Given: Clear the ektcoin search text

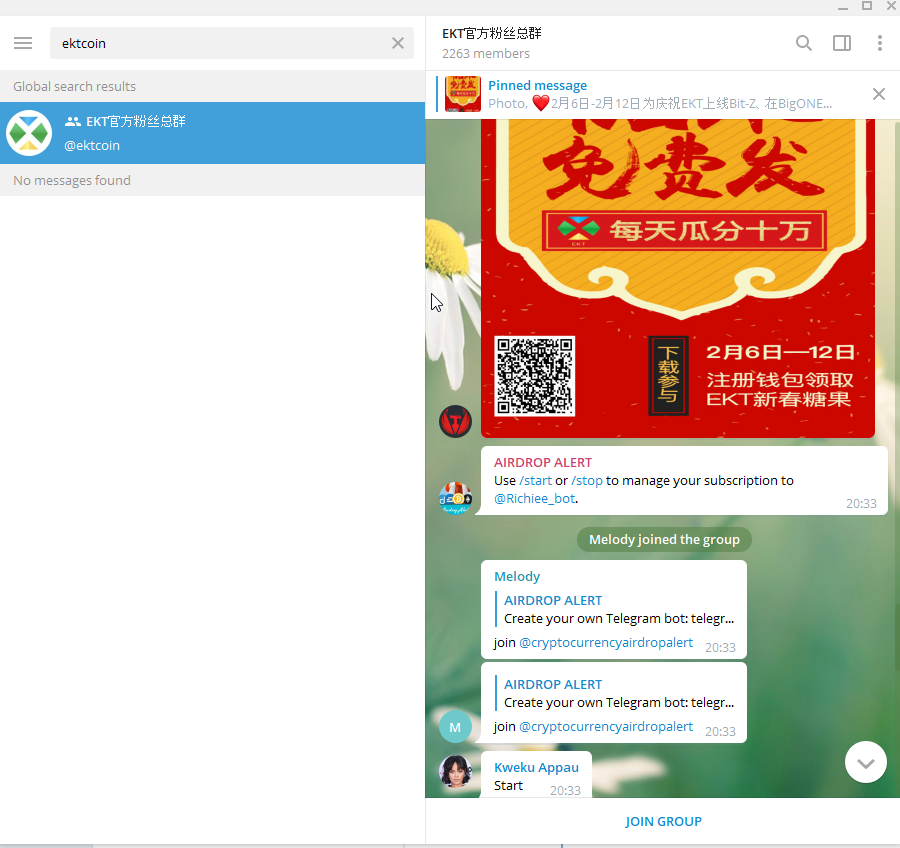Looking at the screenshot, I should tap(398, 43).
